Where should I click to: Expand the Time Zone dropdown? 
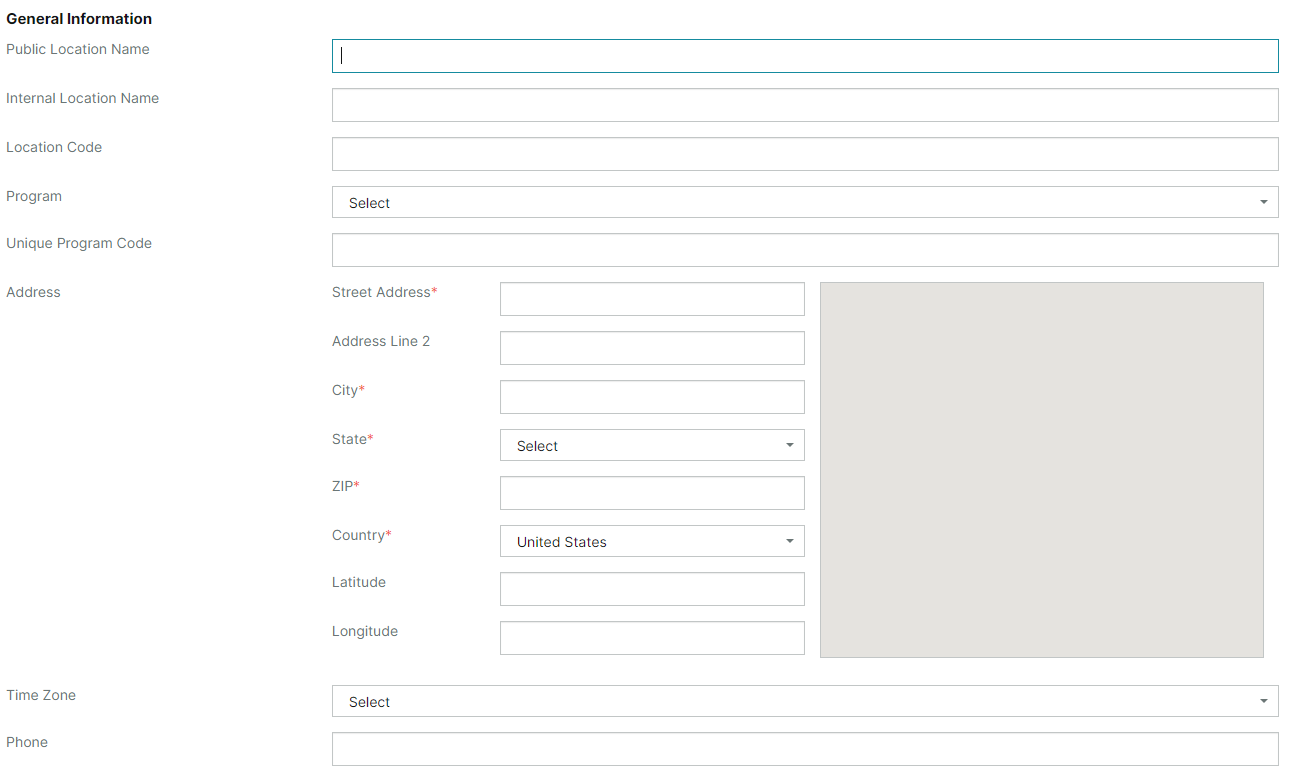805,701
